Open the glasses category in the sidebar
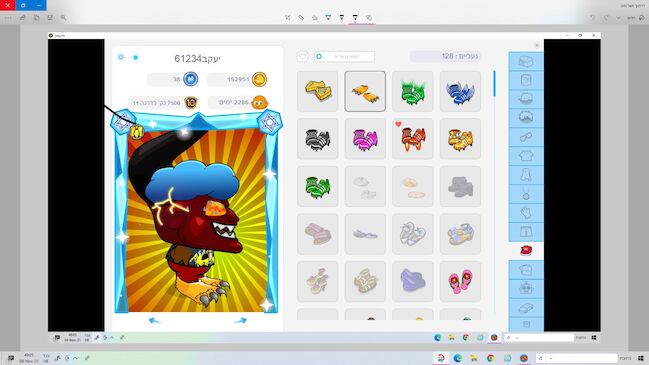Viewport: 649px width, 365px height. pyautogui.click(x=526, y=137)
